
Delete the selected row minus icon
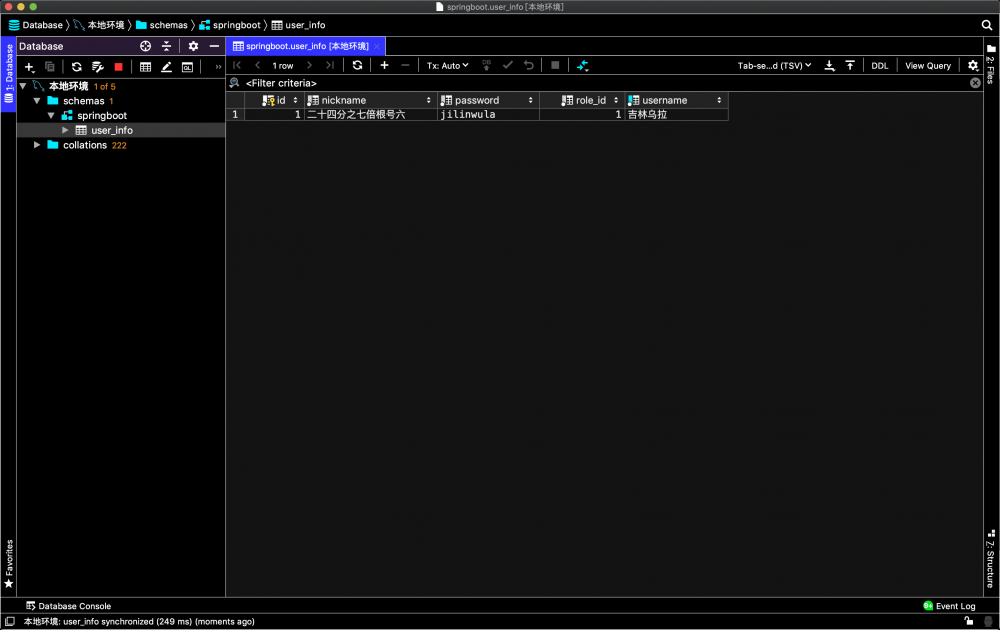(x=405, y=65)
